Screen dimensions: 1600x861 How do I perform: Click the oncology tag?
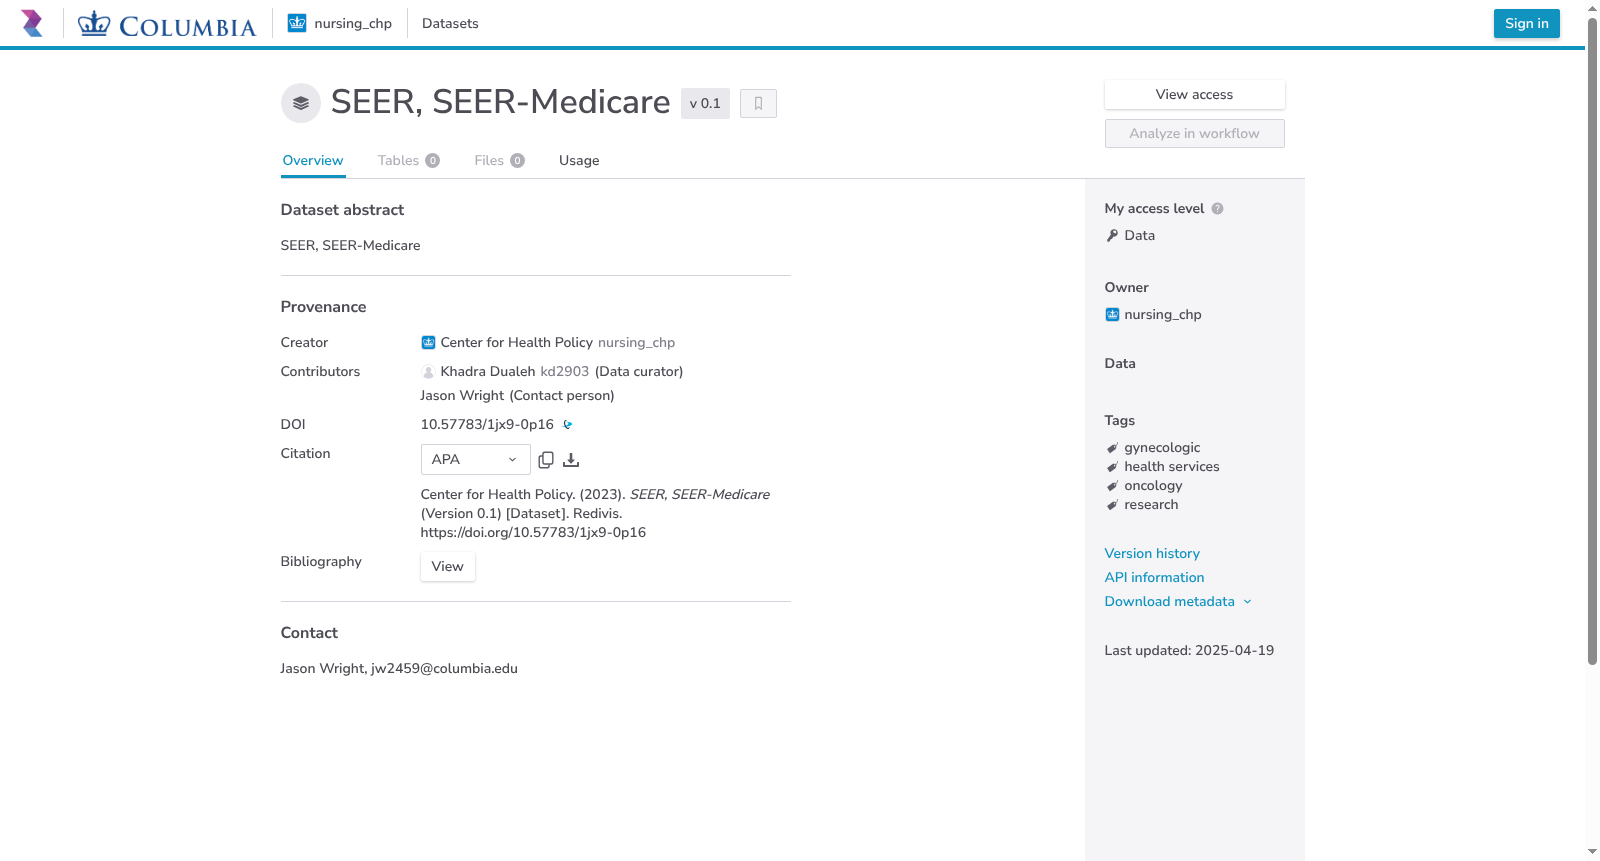tap(1153, 485)
